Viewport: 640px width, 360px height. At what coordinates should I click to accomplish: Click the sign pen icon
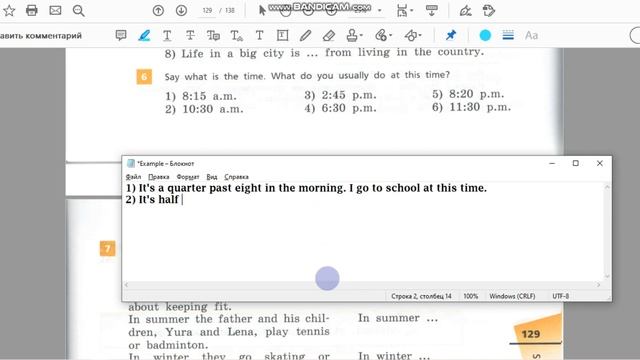coord(465,11)
